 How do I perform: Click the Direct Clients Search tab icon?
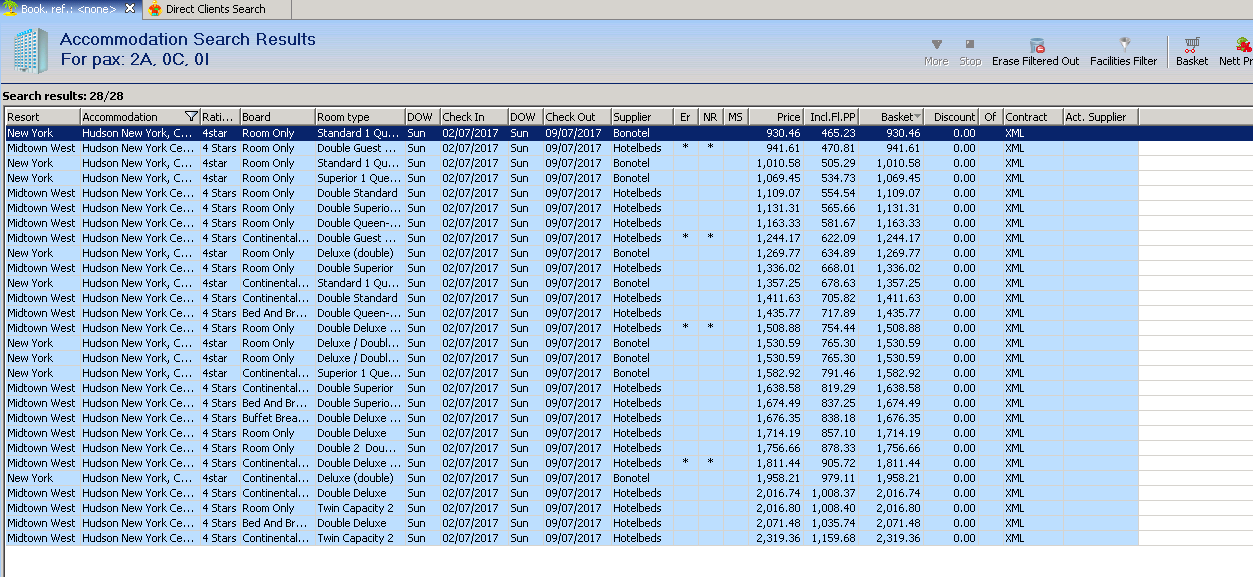tap(155, 9)
